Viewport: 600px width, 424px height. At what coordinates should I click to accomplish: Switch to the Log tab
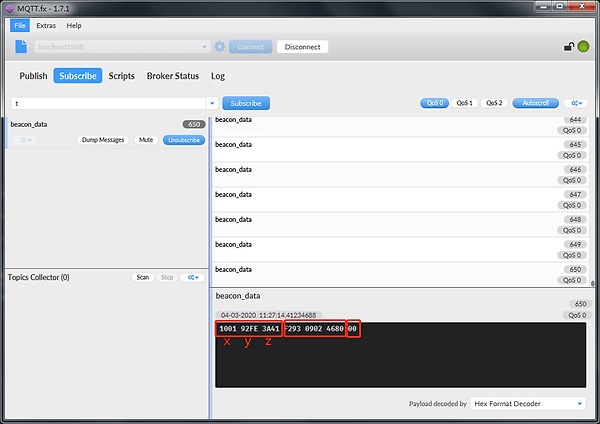click(218, 76)
